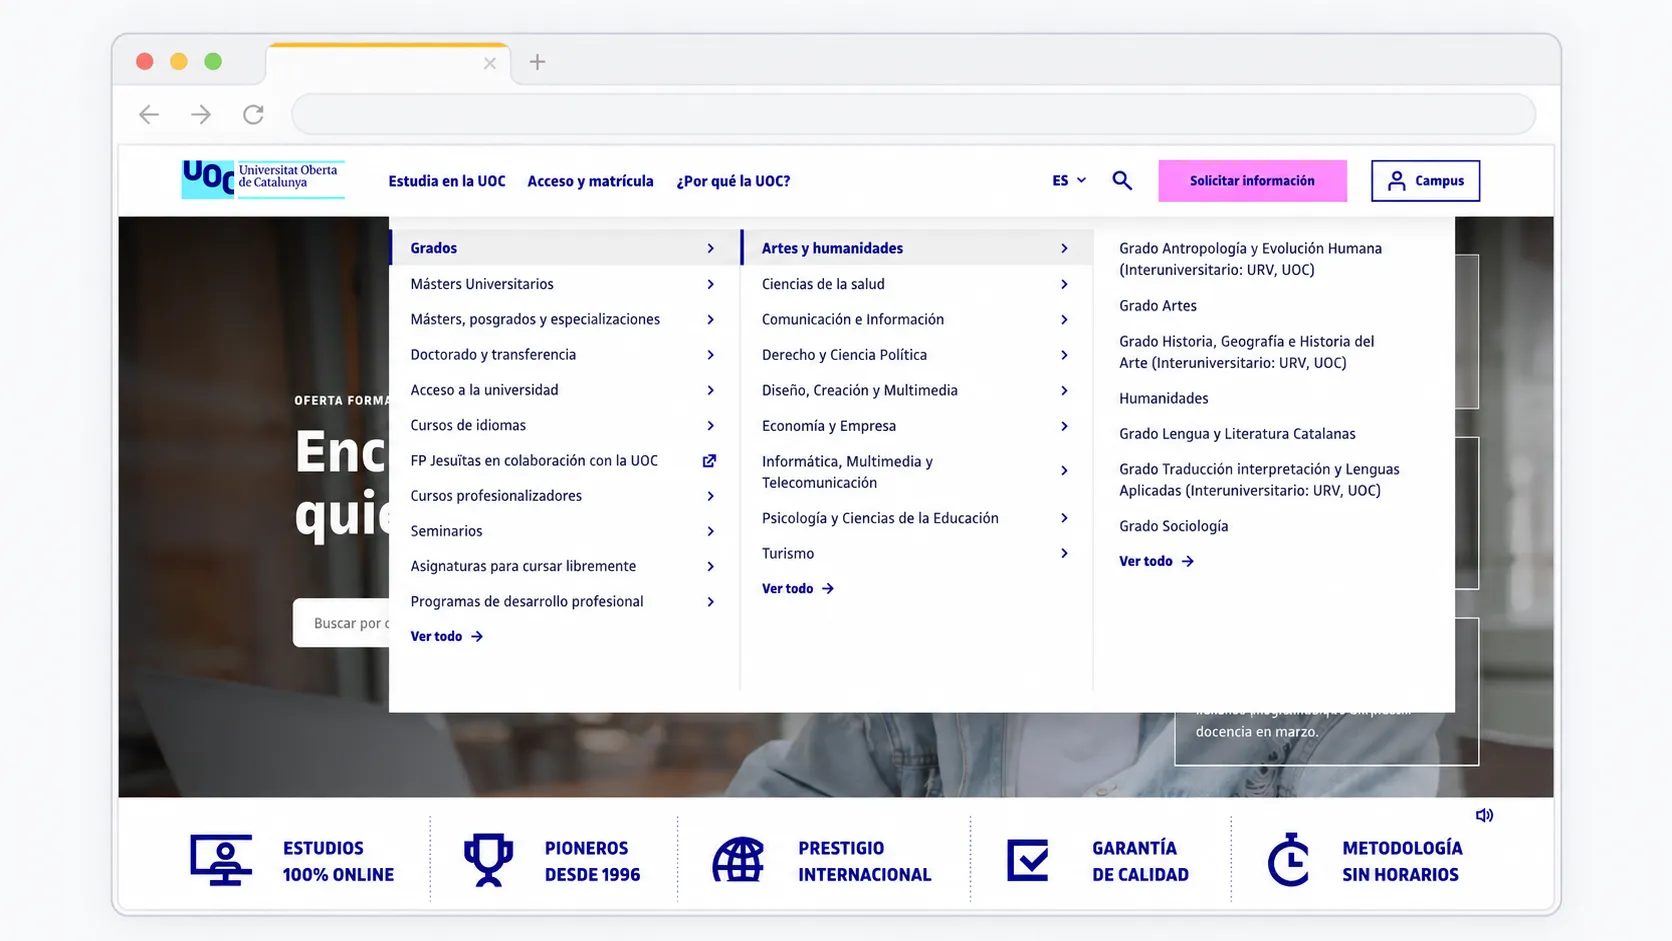Click the browser forward arrow
1672x941 pixels.
201,115
